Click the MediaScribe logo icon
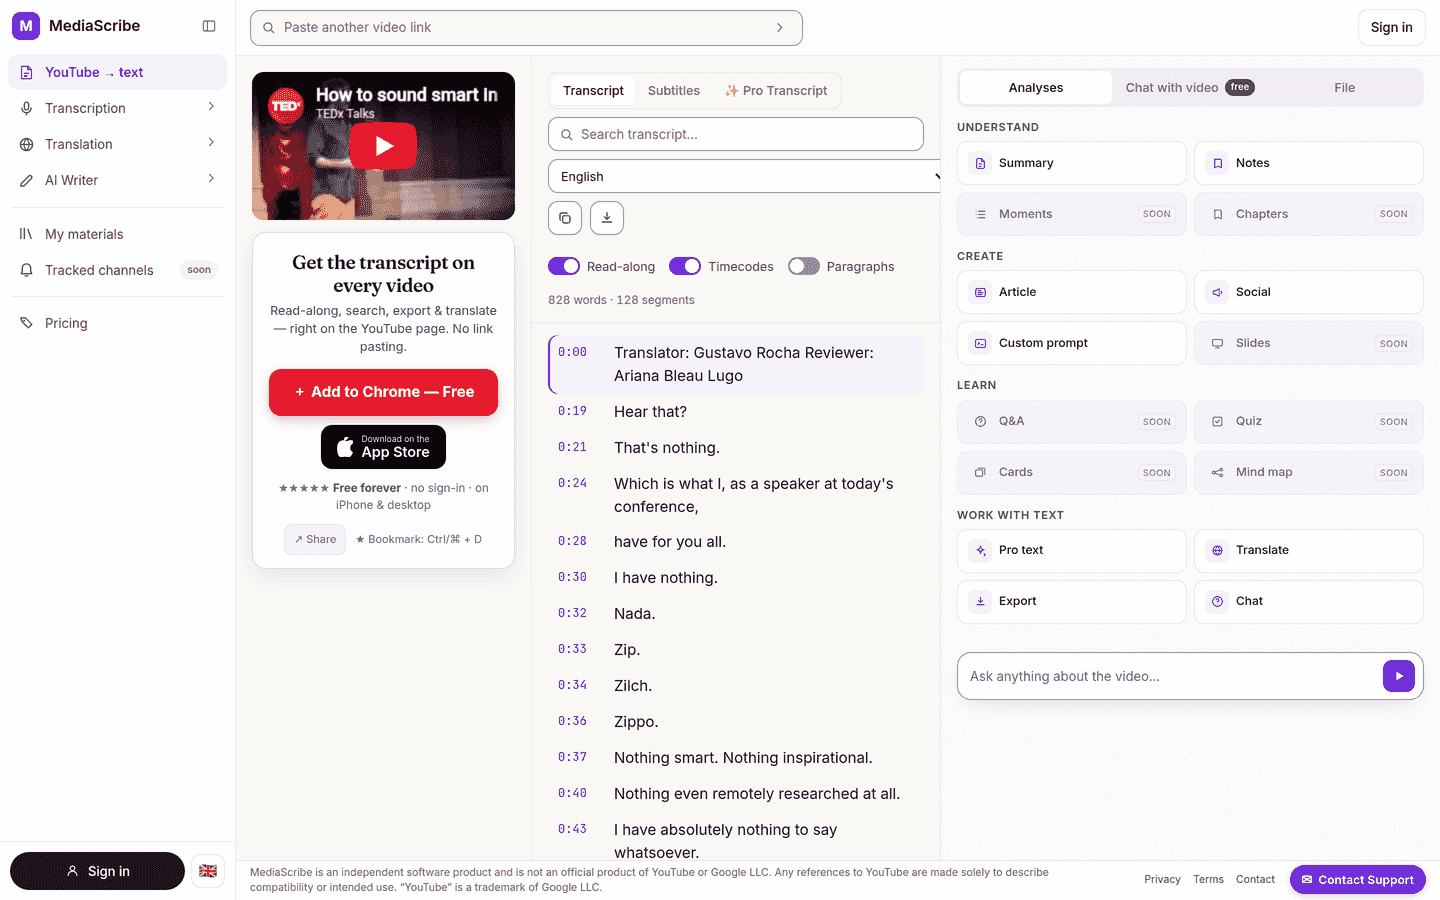Image resolution: width=1440 pixels, height=900 pixels. click(26, 26)
